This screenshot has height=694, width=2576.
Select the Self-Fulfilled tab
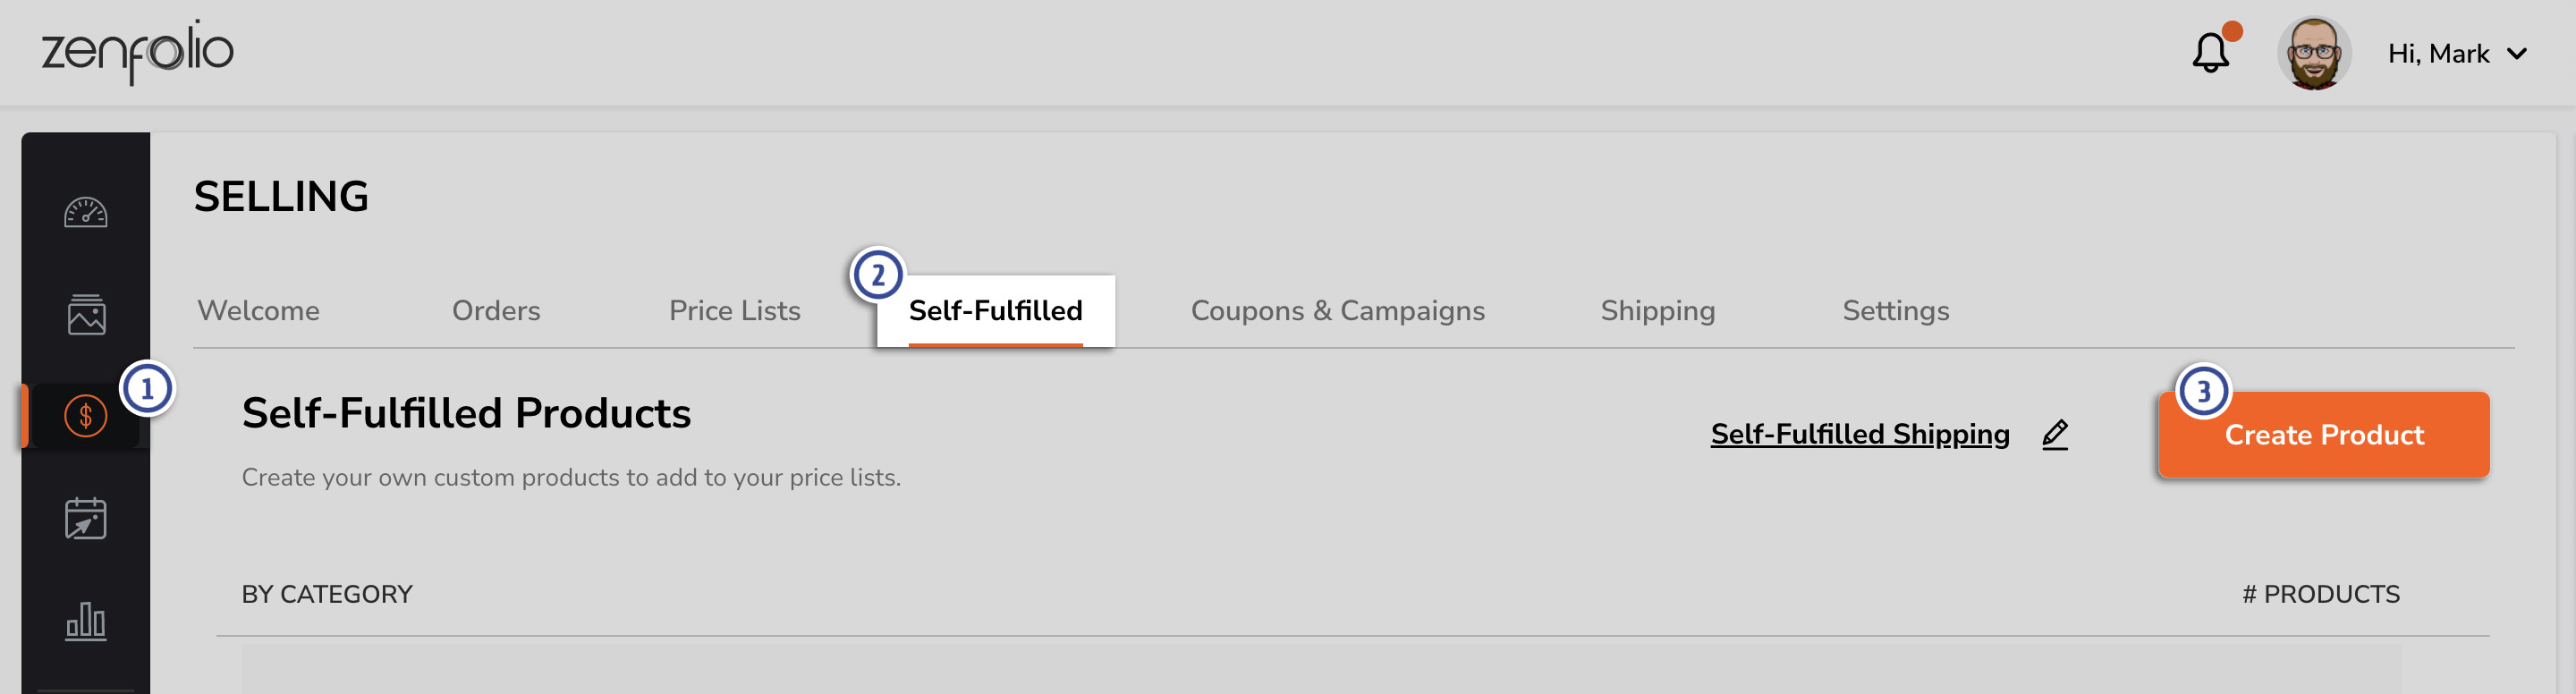995,310
